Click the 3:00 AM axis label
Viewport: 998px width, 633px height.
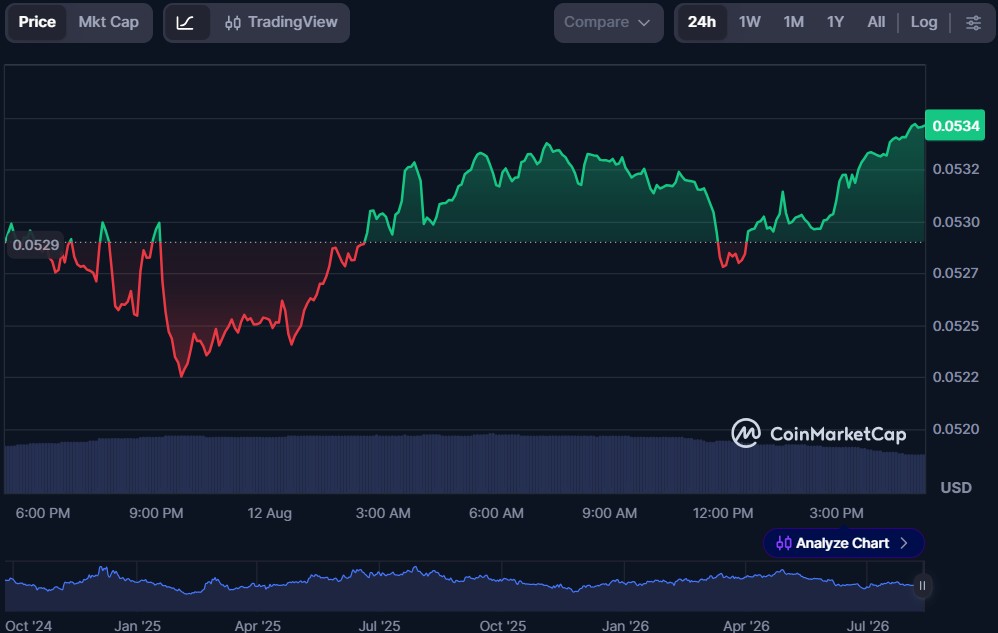coord(383,513)
